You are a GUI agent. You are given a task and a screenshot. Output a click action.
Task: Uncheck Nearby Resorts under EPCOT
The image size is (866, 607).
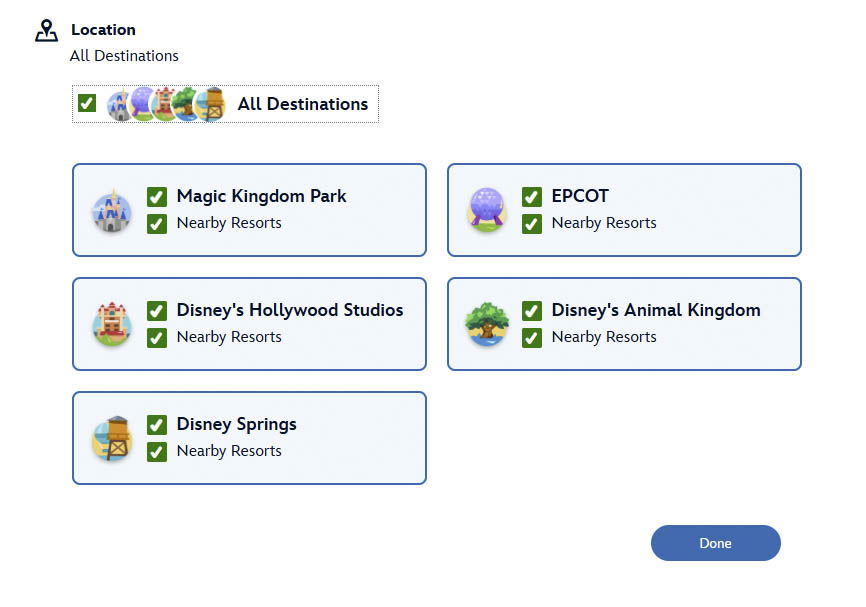(531, 223)
